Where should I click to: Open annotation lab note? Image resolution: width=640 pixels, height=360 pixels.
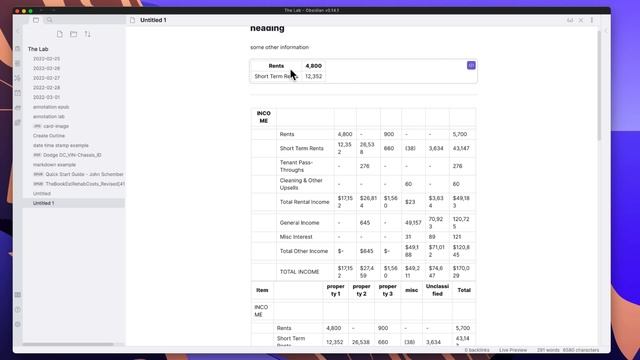(49, 116)
